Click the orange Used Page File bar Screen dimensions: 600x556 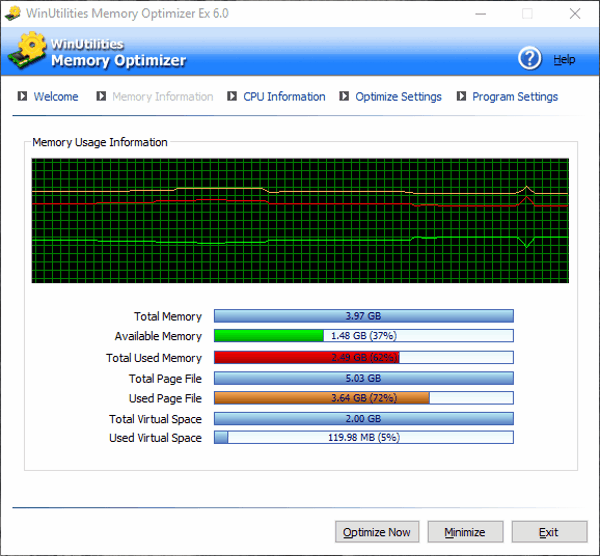pos(364,398)
